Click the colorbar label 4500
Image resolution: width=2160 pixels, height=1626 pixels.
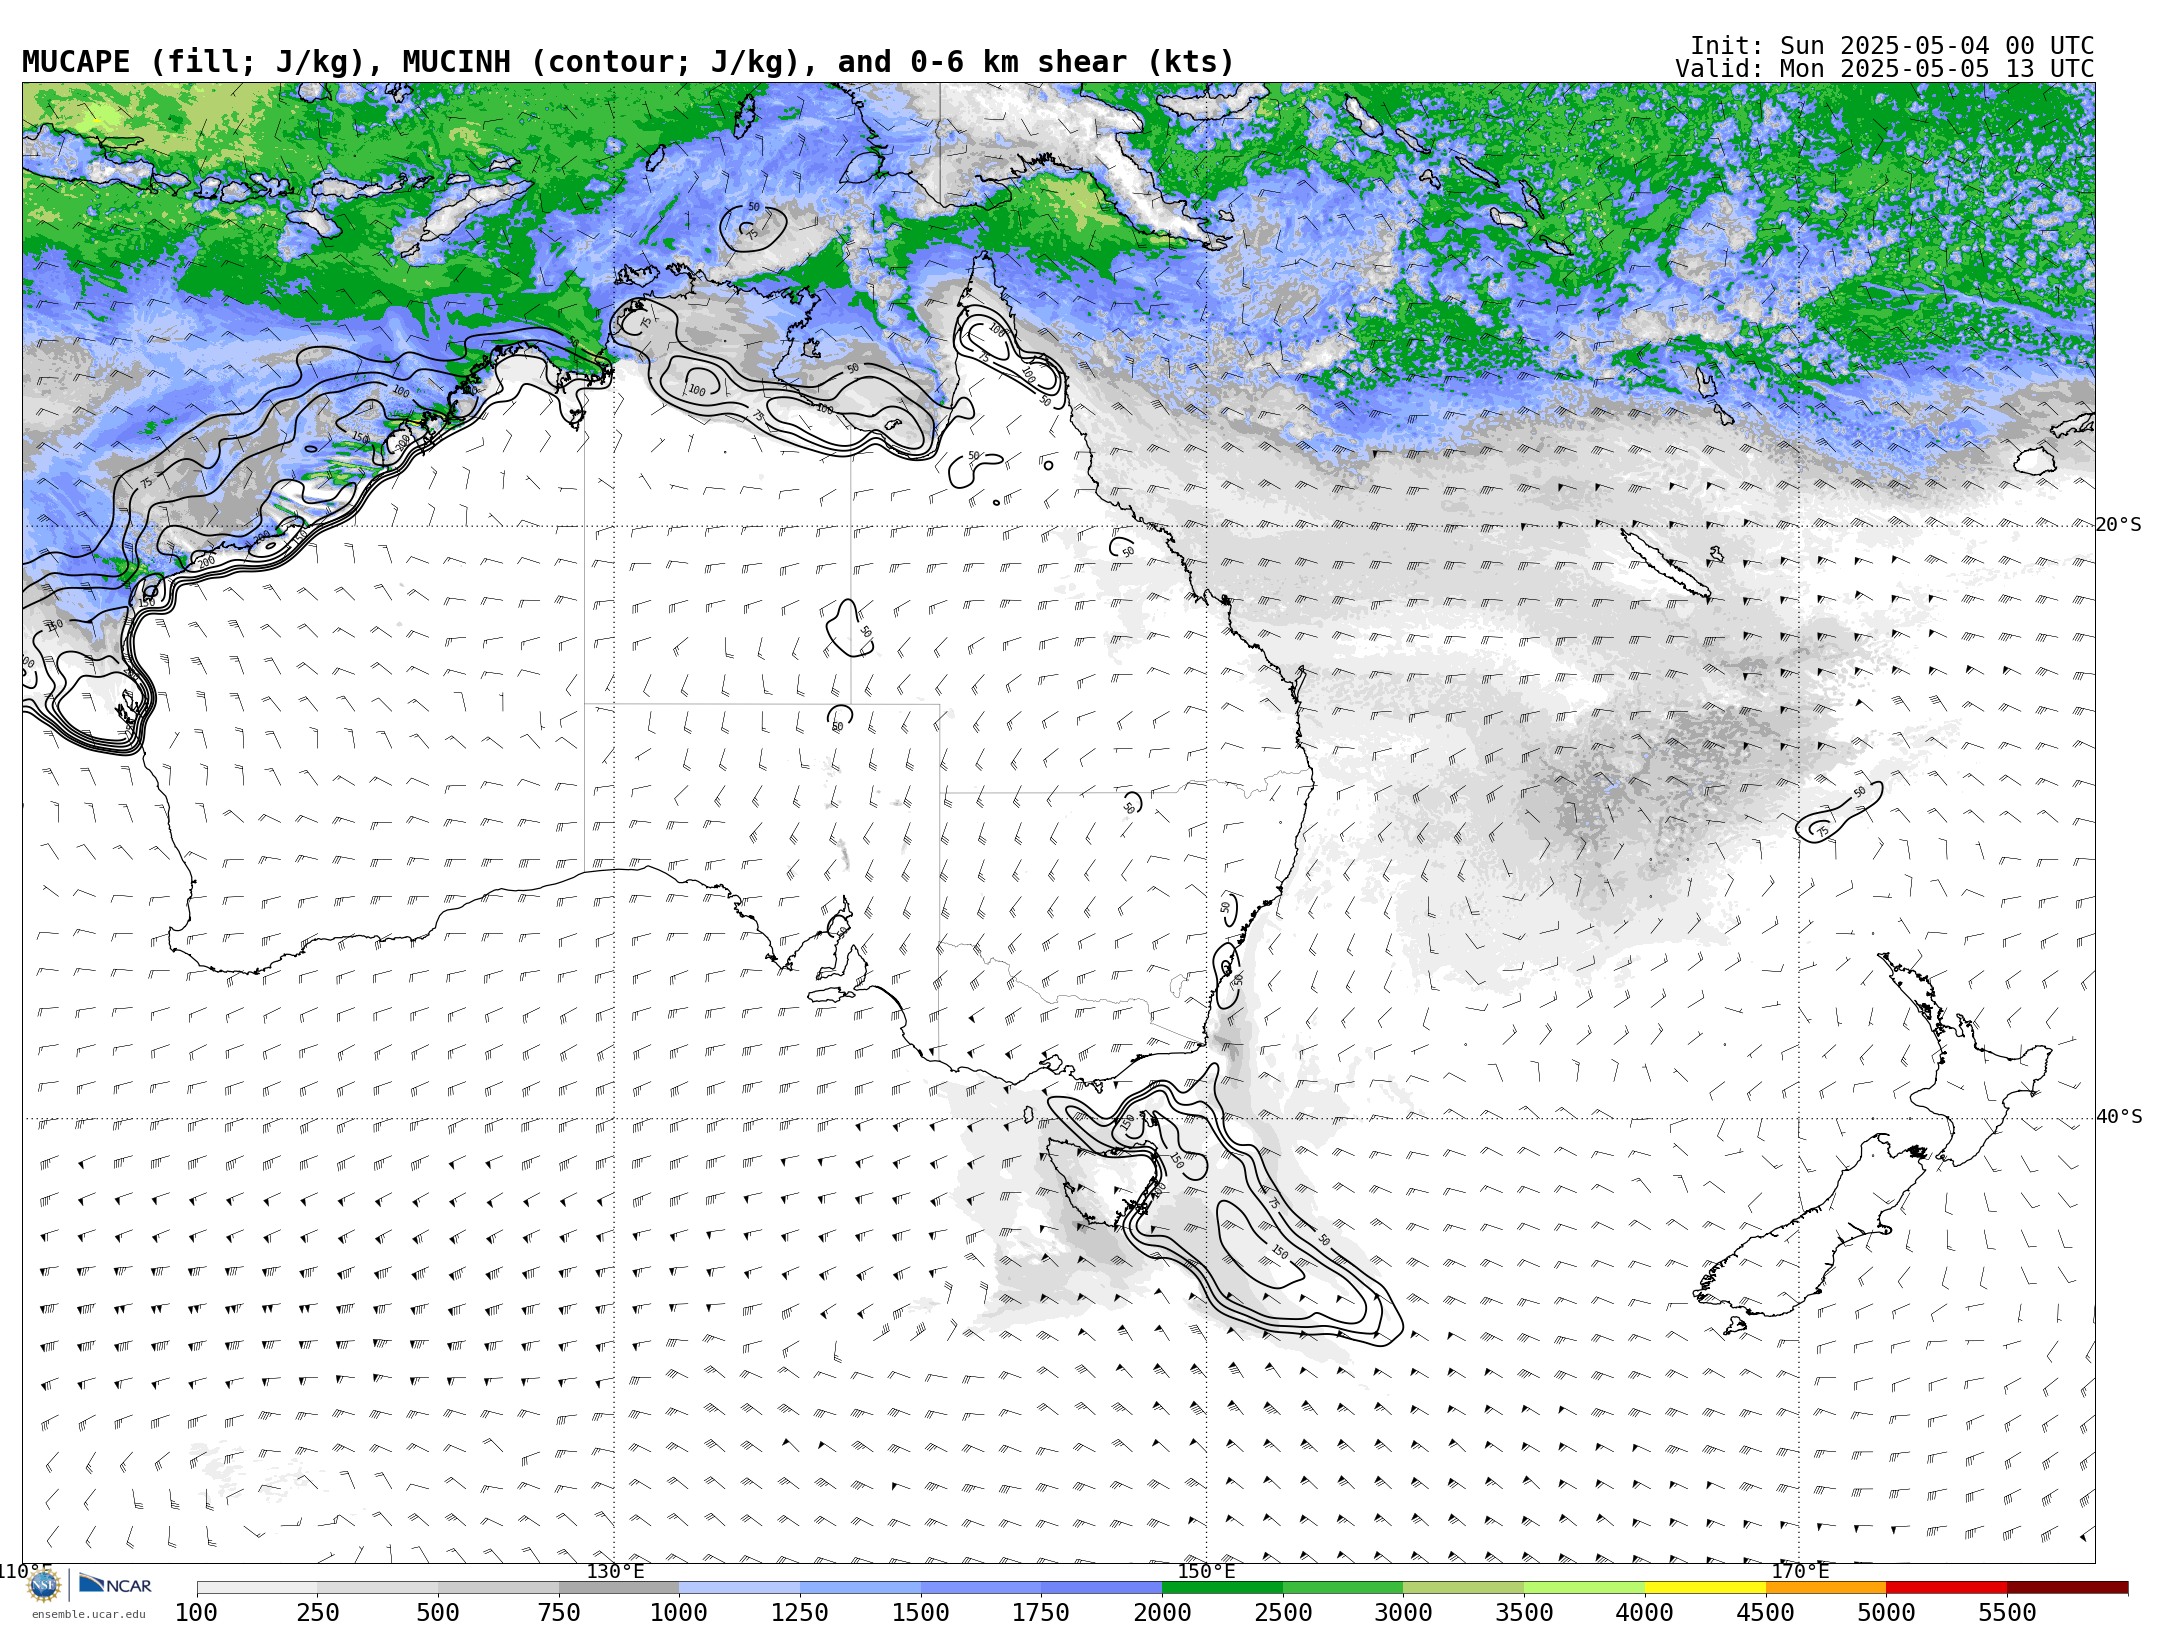click(1766, 1613)
